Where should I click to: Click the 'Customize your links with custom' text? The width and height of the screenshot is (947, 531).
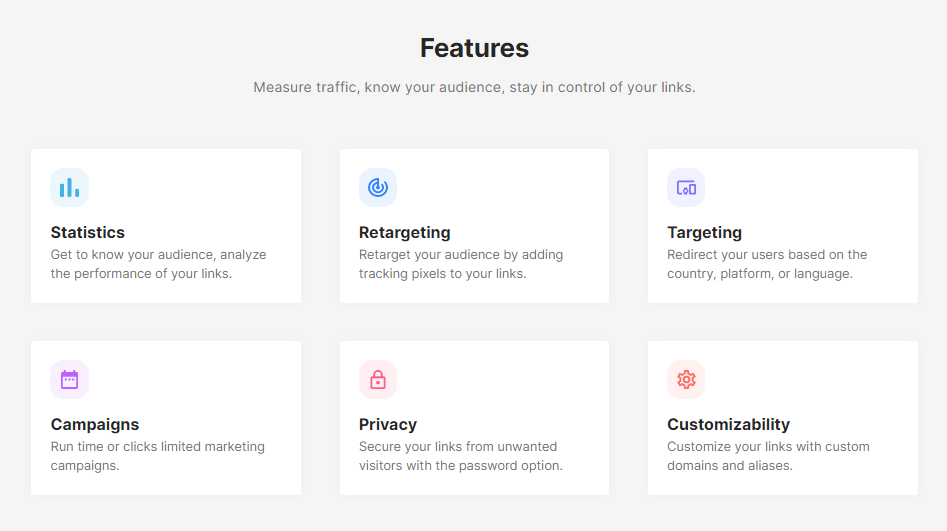[x=768, y=456]
